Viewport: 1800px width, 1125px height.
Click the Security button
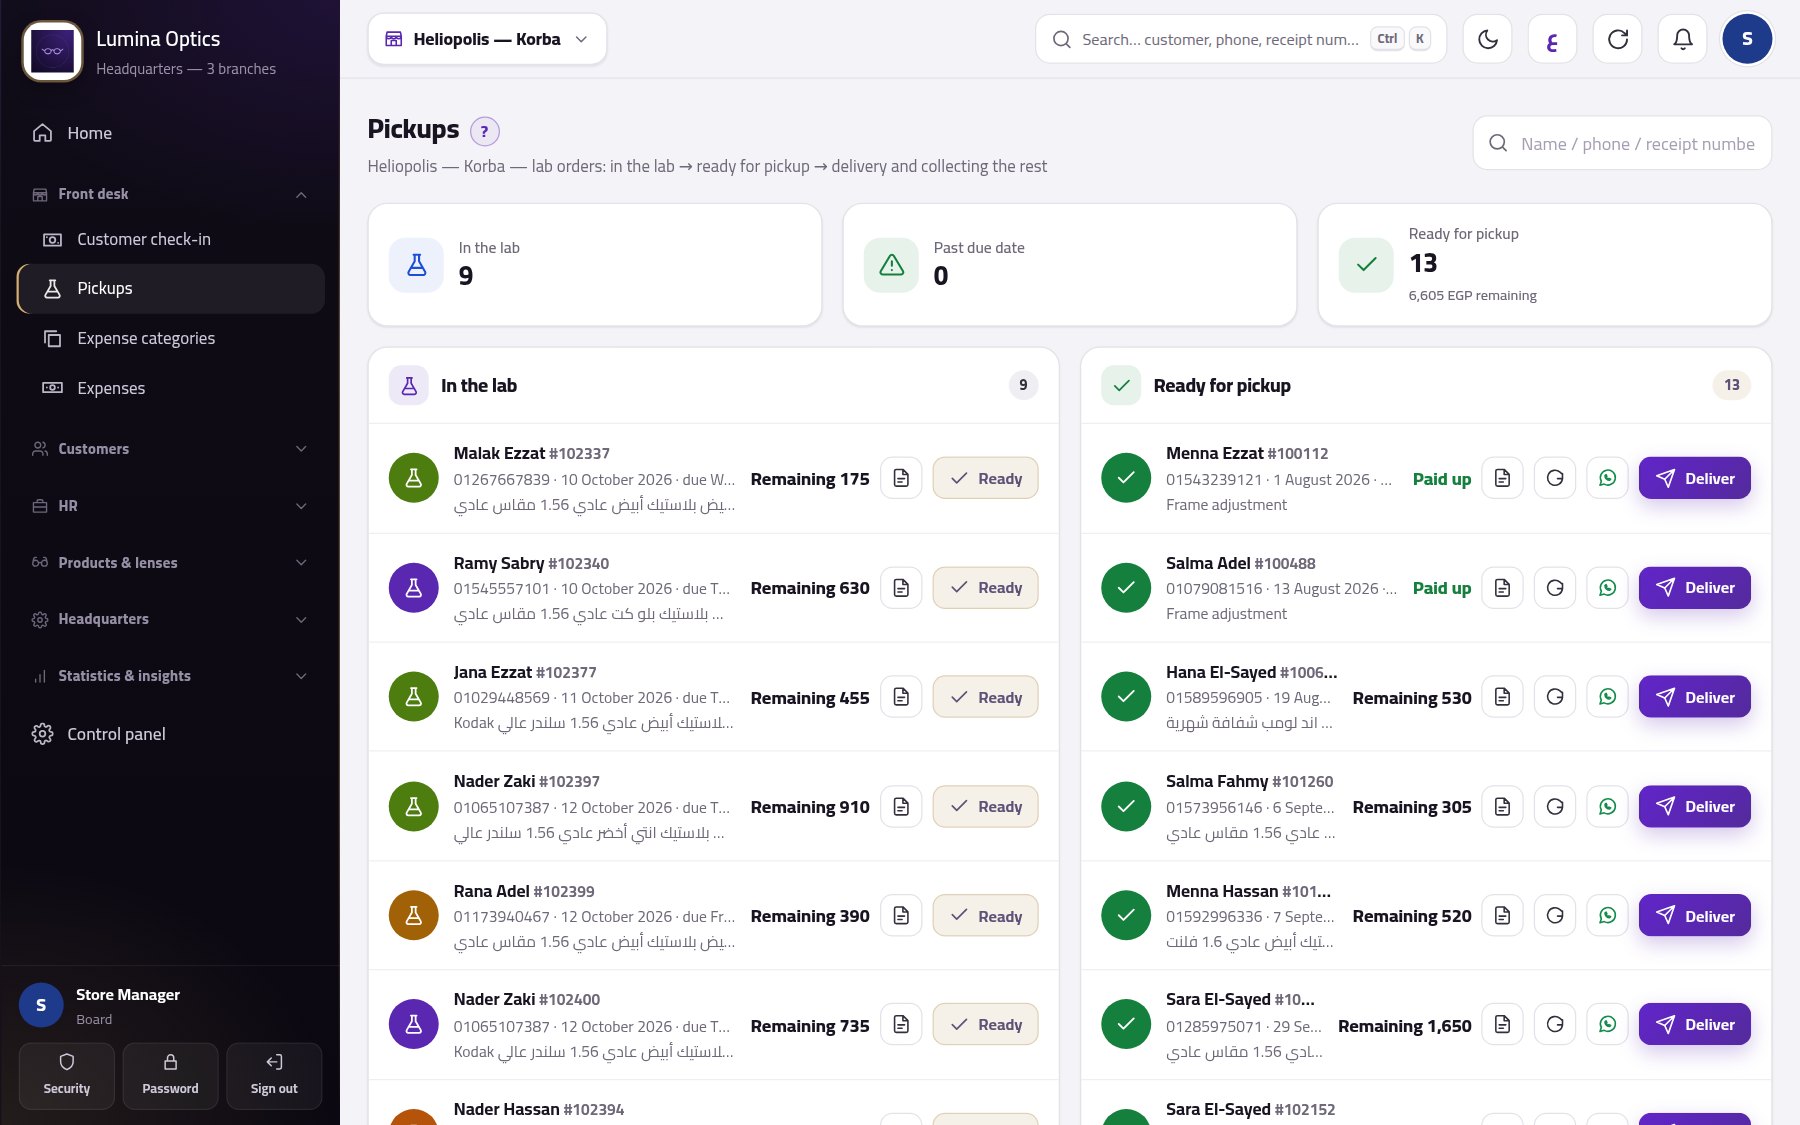coord(67,1076)
